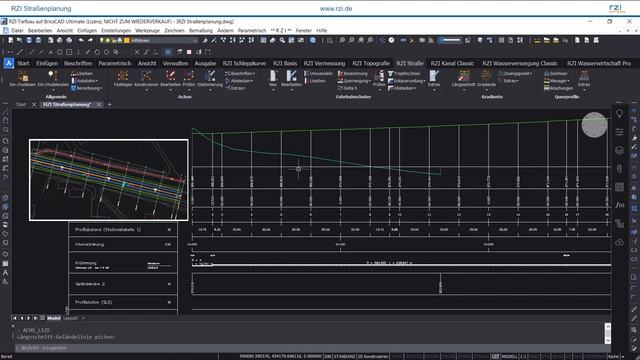The image size is (640, 360).
Task: Toggle the MODELL status bar field
Action: coord(509,356)
